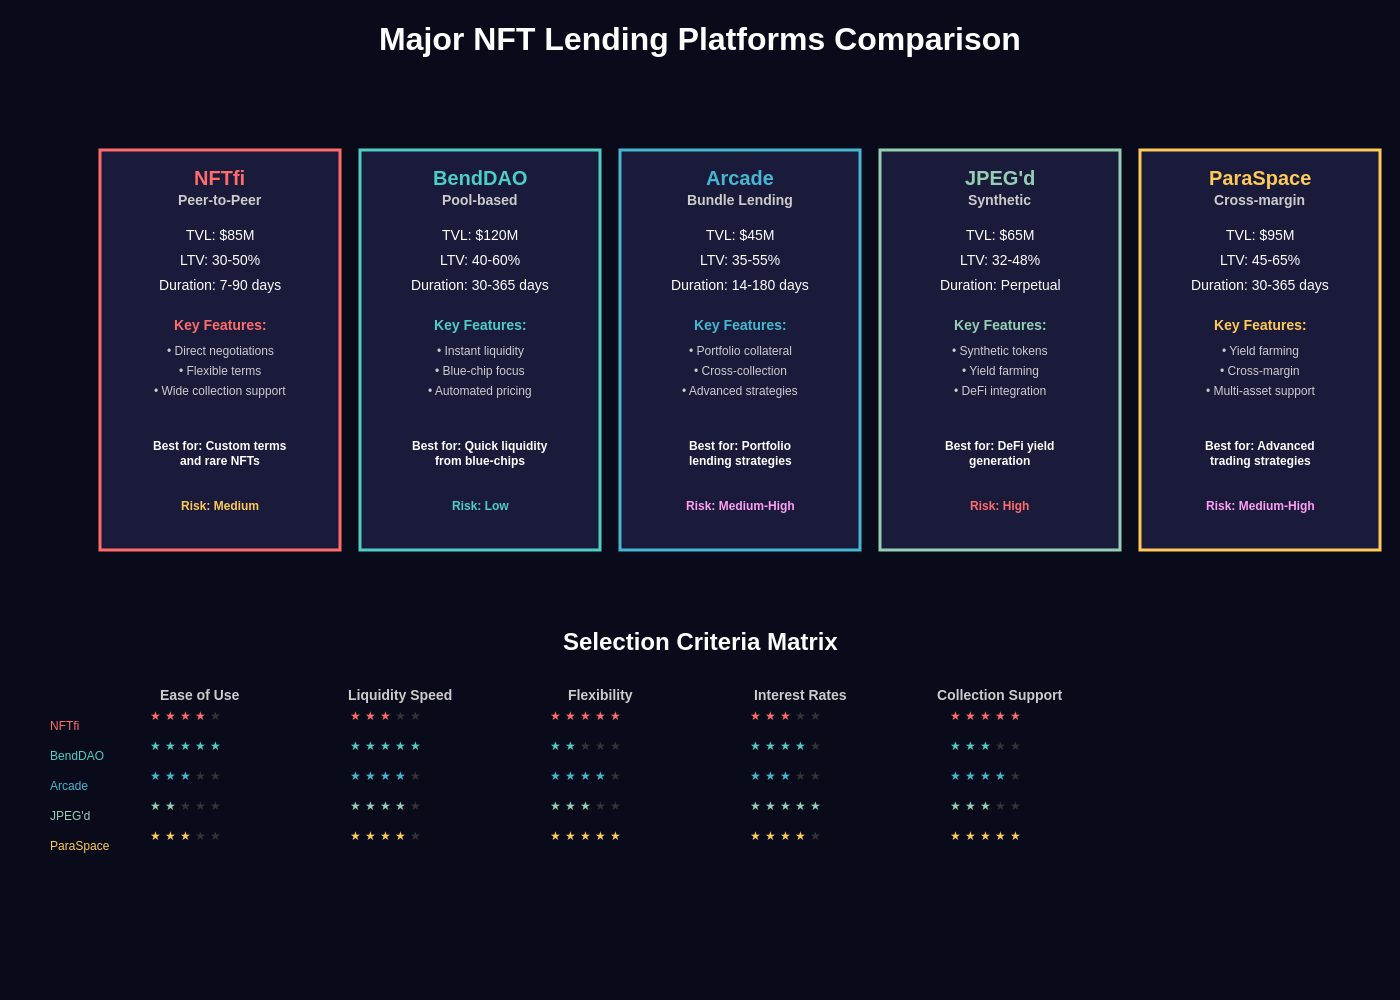This screenshot has width=1400, height=1000.
Task: Select the 'Synthetic' subtitle under JPEG'd
Action: pyautogui.click(x=1000, y=200)
